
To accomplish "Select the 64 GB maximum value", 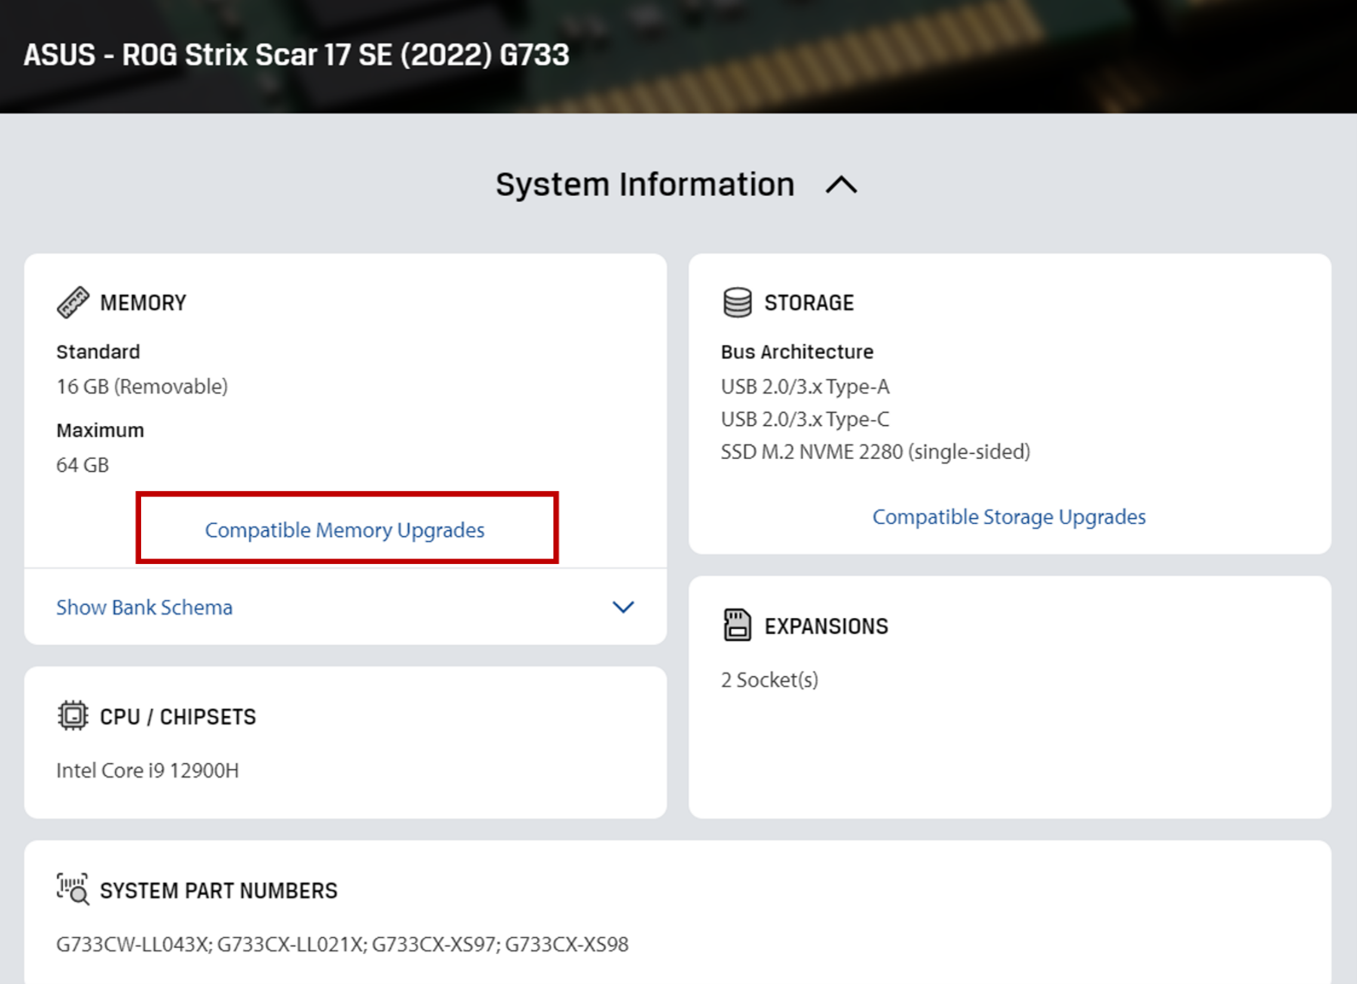I will coord(82,465).
